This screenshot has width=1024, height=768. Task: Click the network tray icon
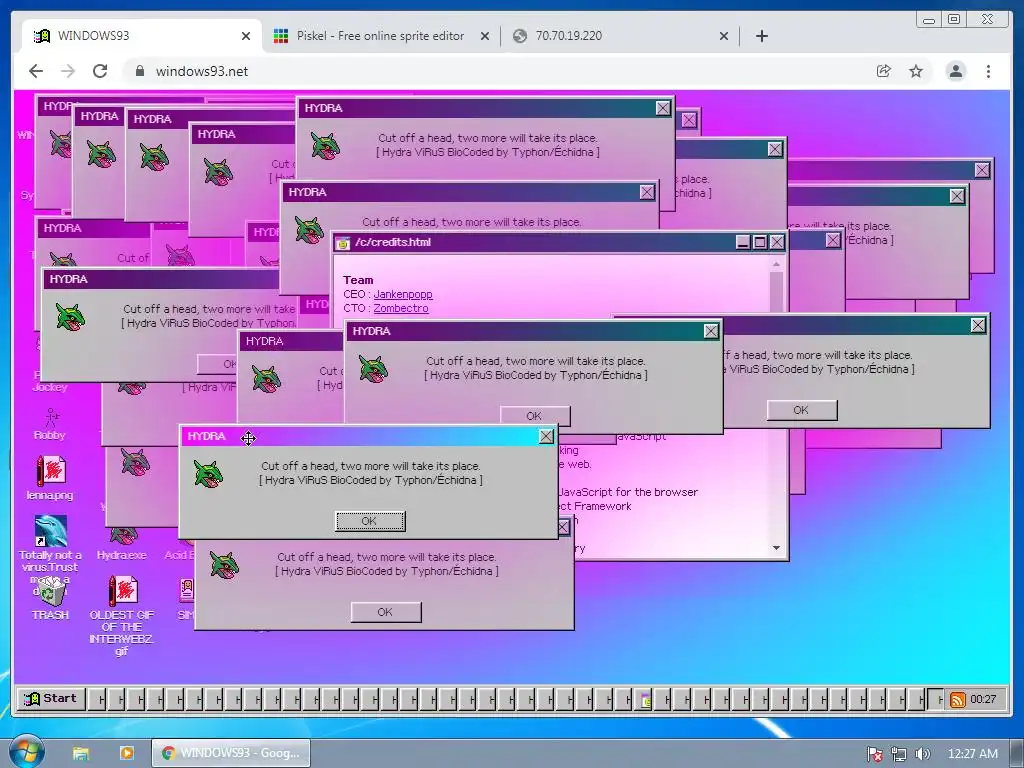(899, 754)
